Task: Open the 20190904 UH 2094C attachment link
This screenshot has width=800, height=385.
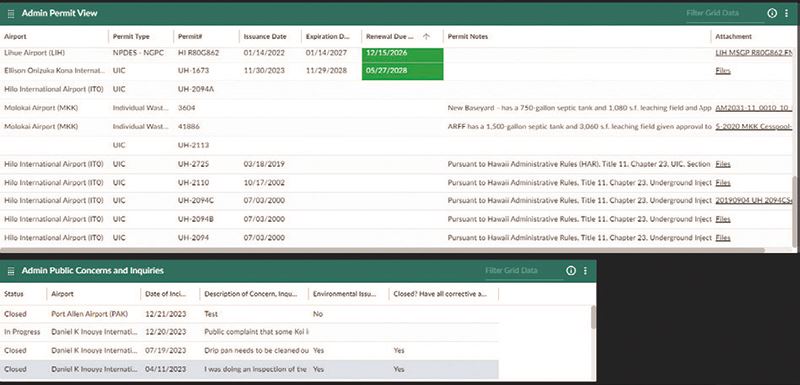Action: pyautogui.click(x=754, y=200)
